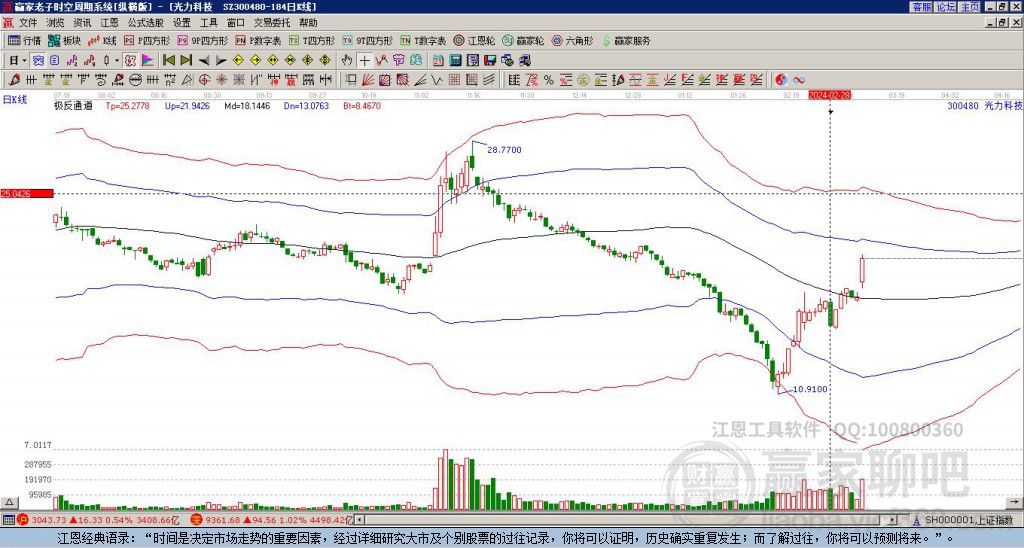
Task: Select the pencil drawing tool
Action: [x=14, y=80]
